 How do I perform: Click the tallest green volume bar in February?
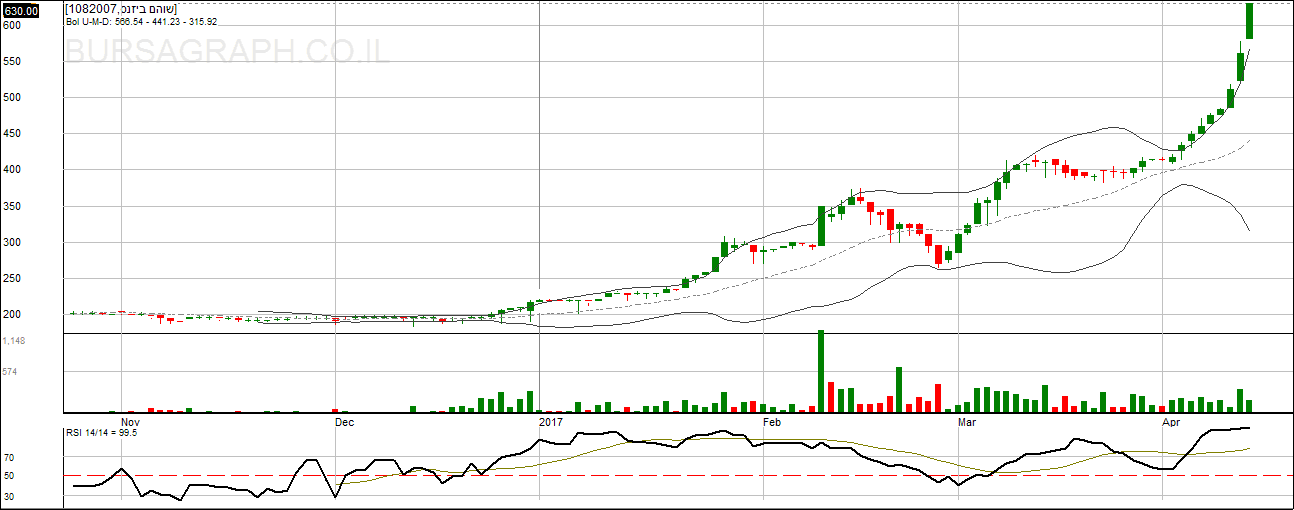pos(821,371)
